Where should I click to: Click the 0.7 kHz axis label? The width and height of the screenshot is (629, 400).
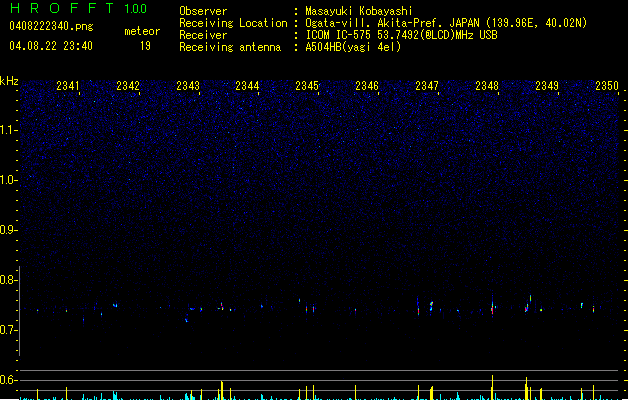(8, 330)
